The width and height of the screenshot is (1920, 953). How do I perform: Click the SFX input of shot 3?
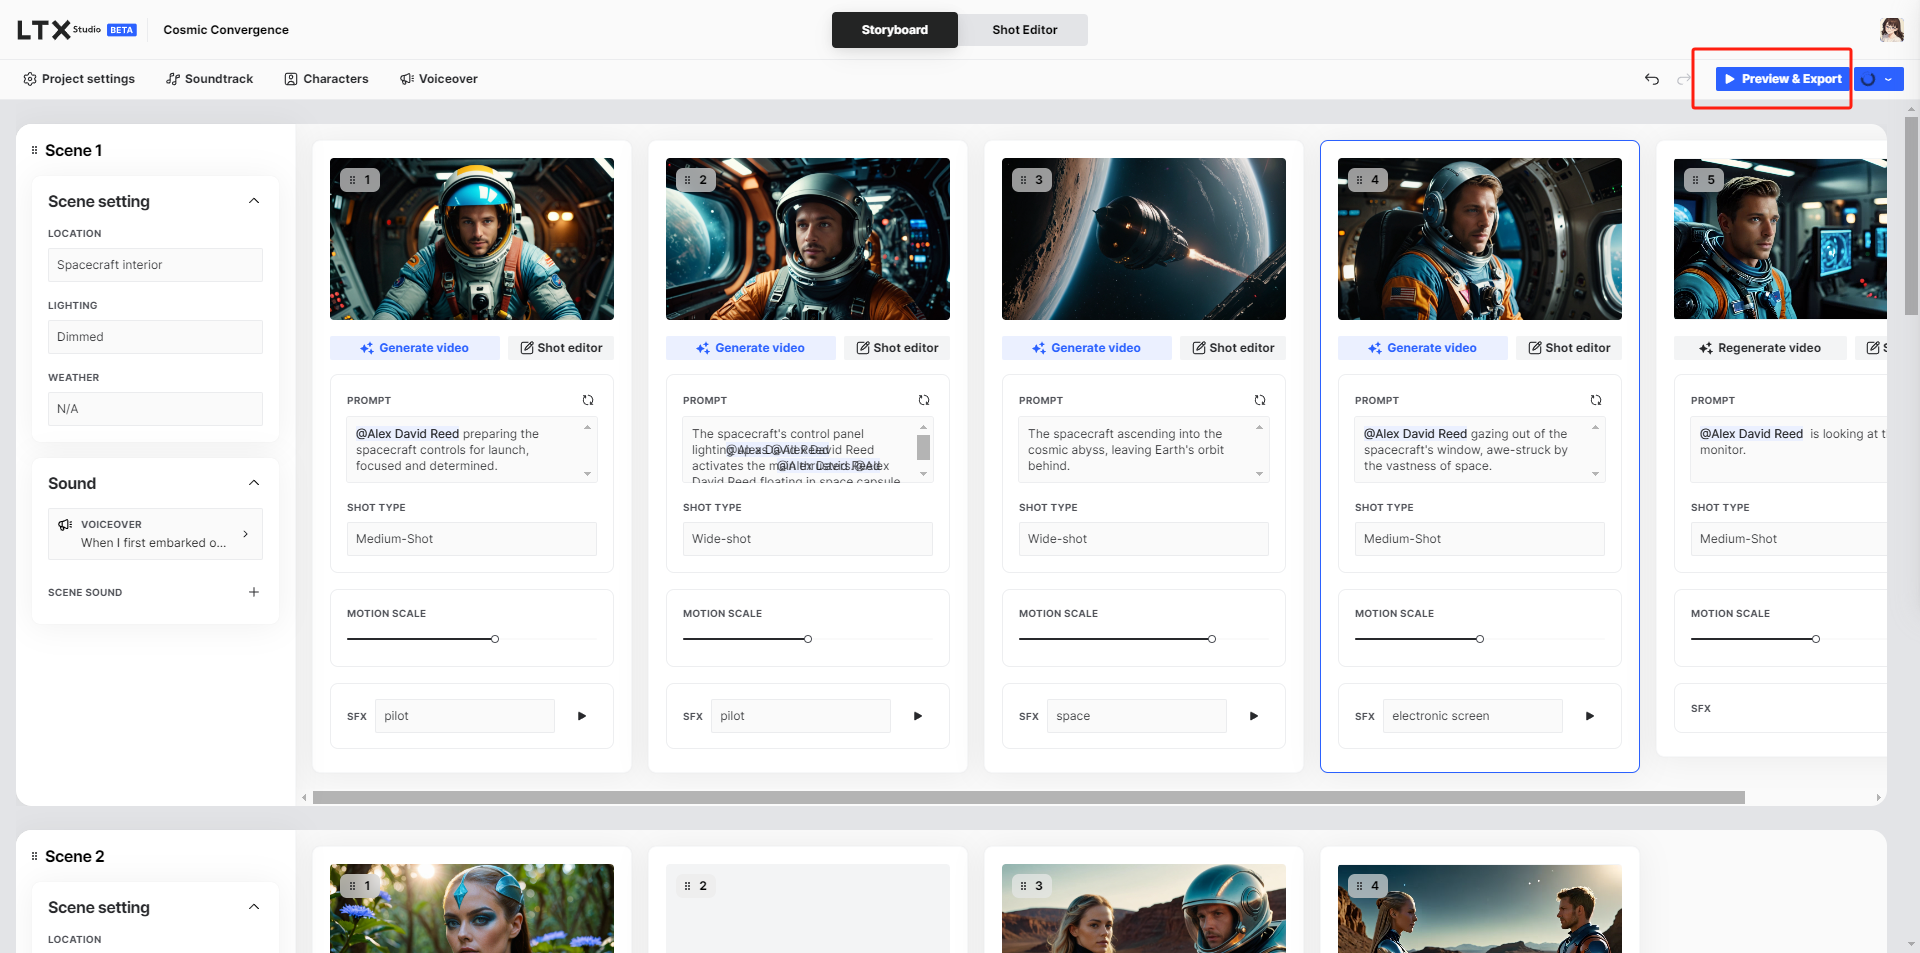point(1137,716)
